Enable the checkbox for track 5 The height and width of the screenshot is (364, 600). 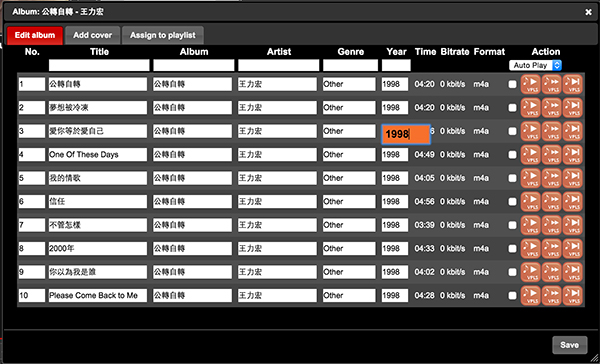(x=512, y=178)
